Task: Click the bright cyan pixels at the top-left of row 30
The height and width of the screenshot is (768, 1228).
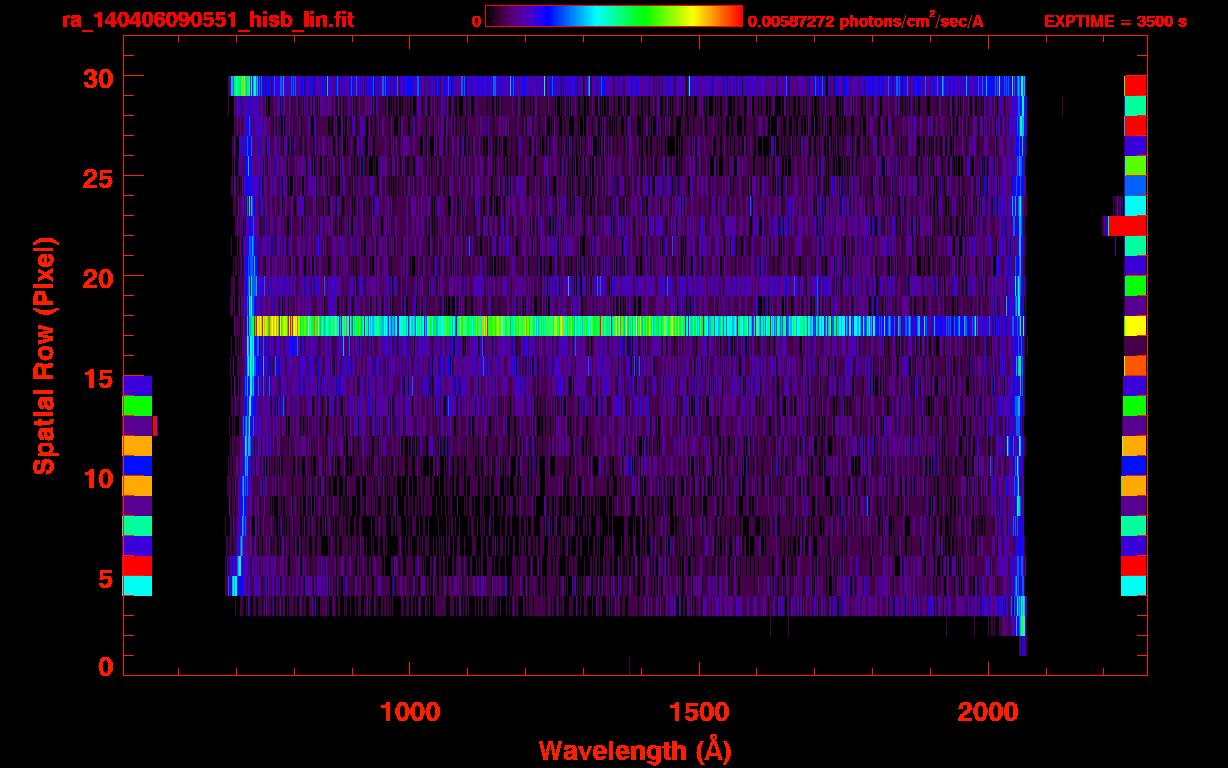Action: (243, 86)
